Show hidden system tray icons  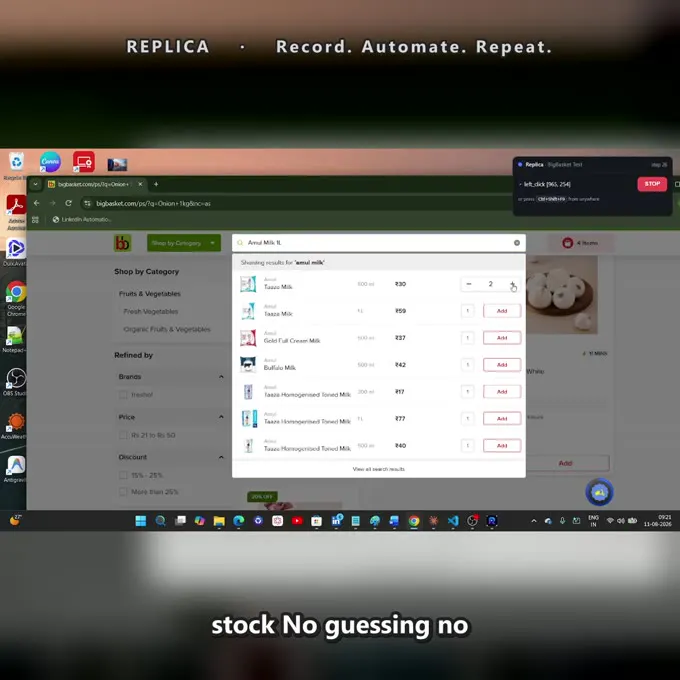pyautogui.click(x=534, y=521)
